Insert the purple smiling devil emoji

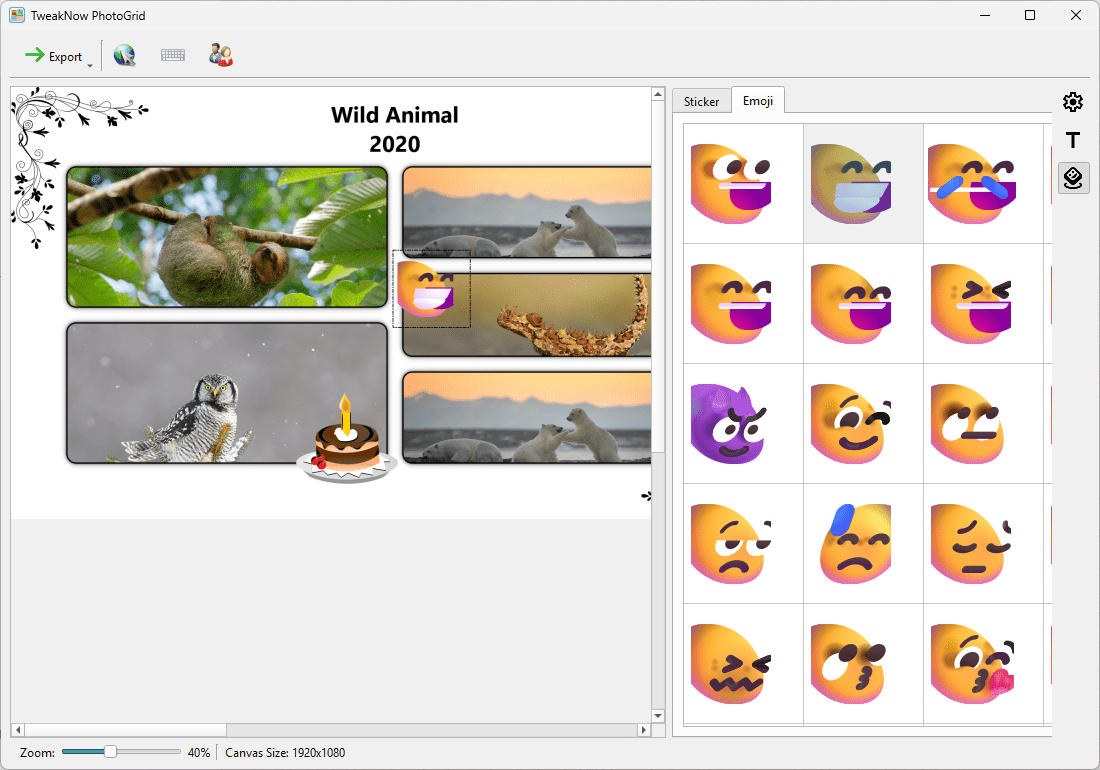tap(743, 424)
